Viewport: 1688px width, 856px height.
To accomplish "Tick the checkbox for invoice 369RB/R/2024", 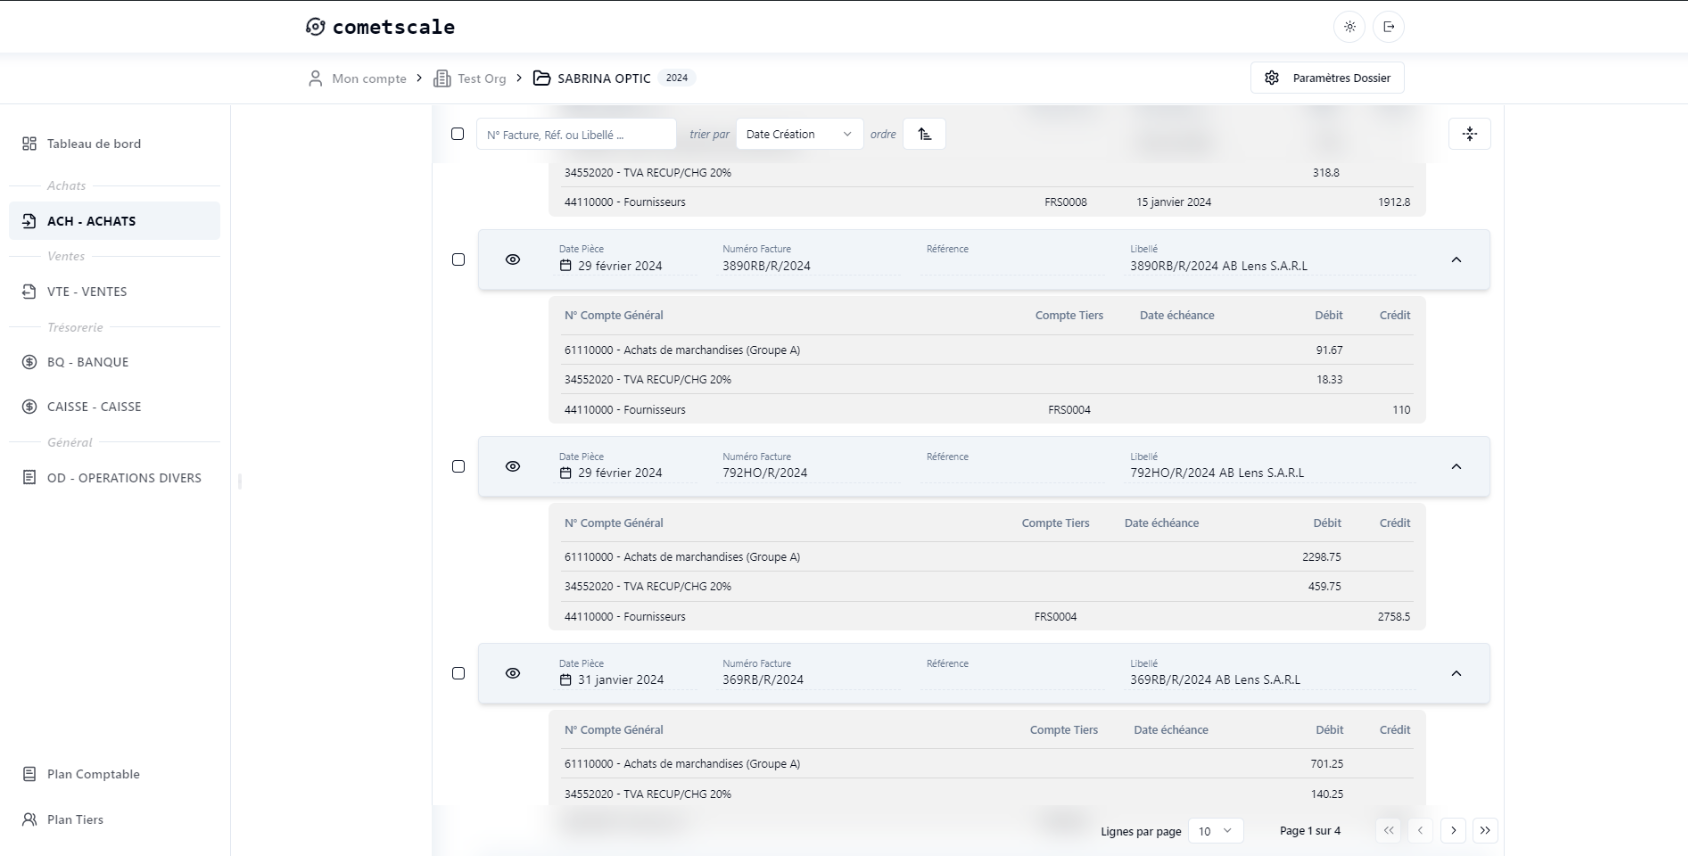I will tap(458, 674).
